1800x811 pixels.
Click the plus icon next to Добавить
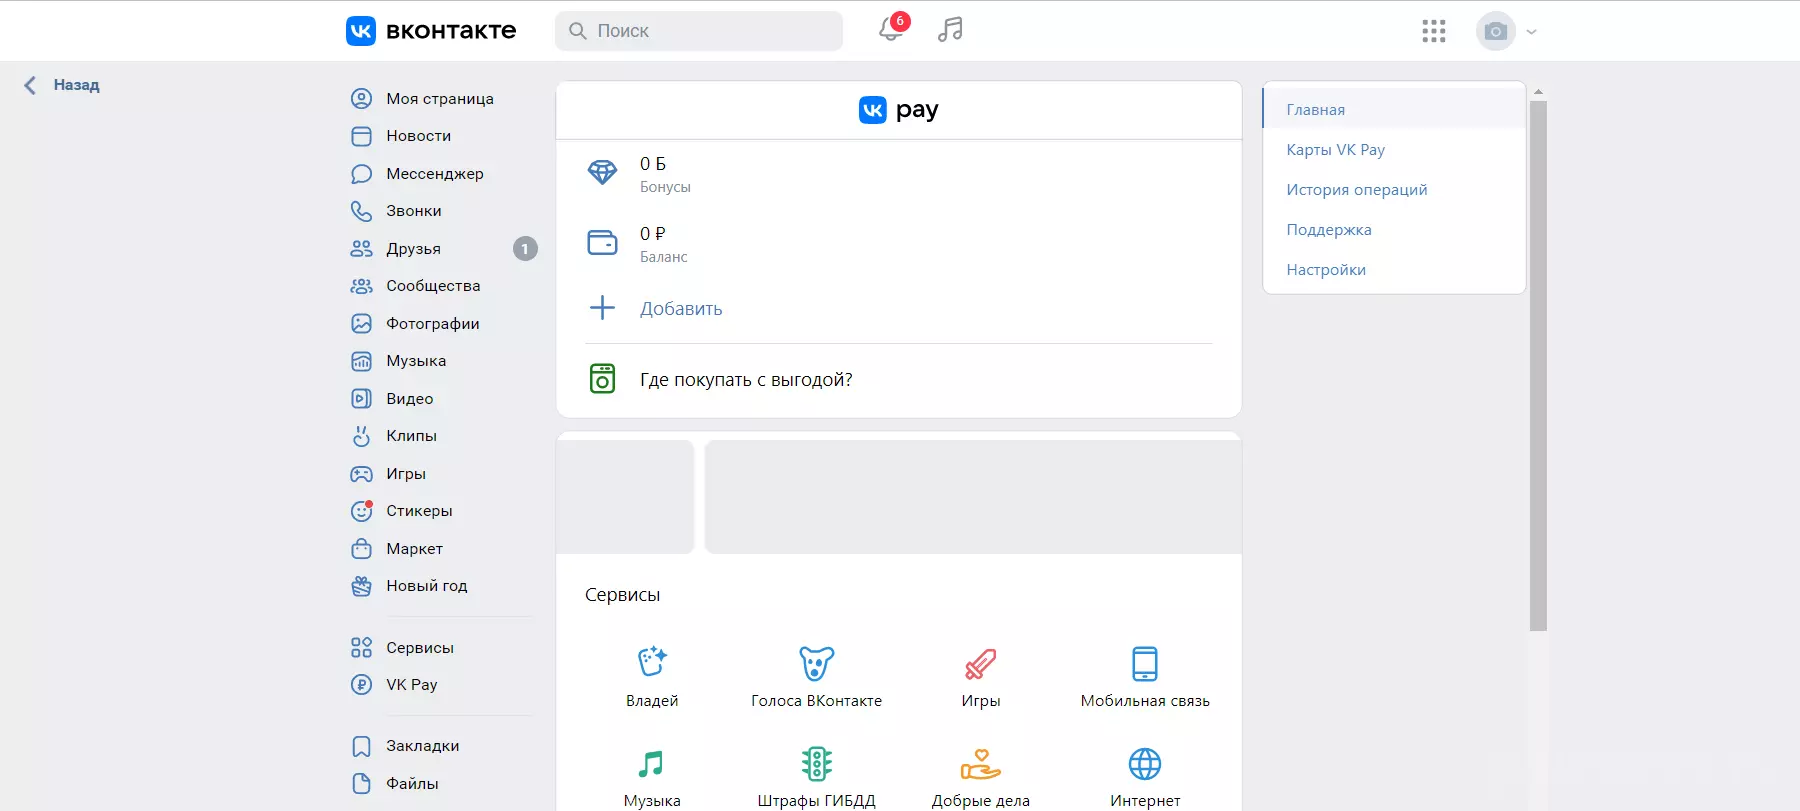tap(602, 307)
